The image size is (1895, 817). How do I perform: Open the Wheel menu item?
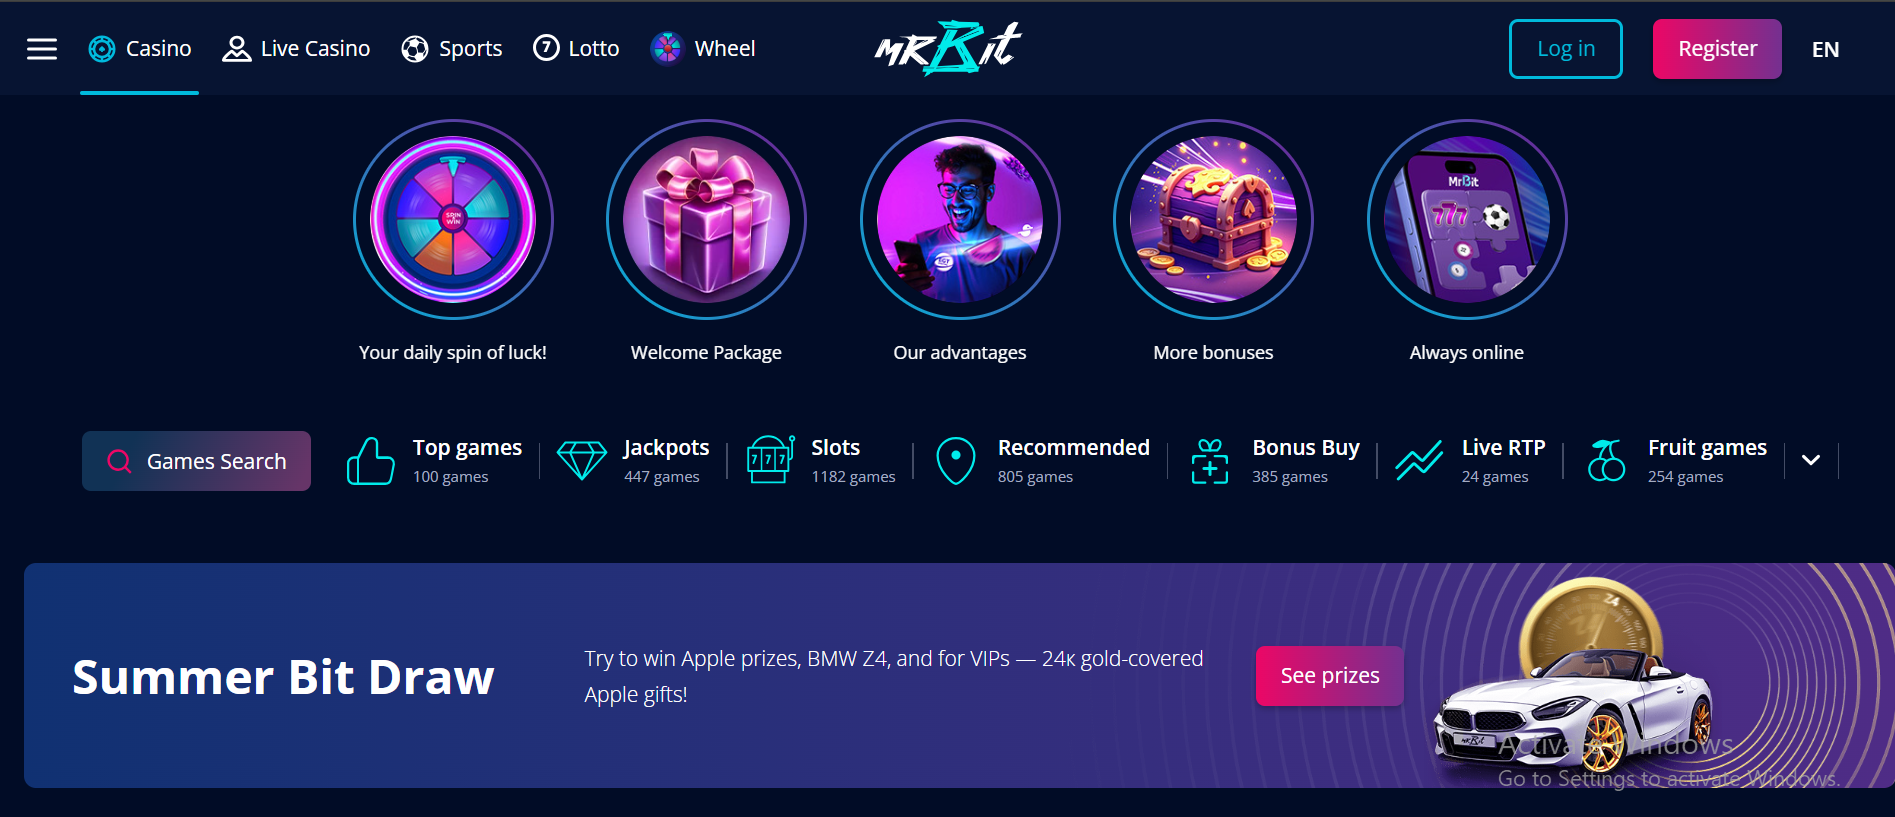703,48
